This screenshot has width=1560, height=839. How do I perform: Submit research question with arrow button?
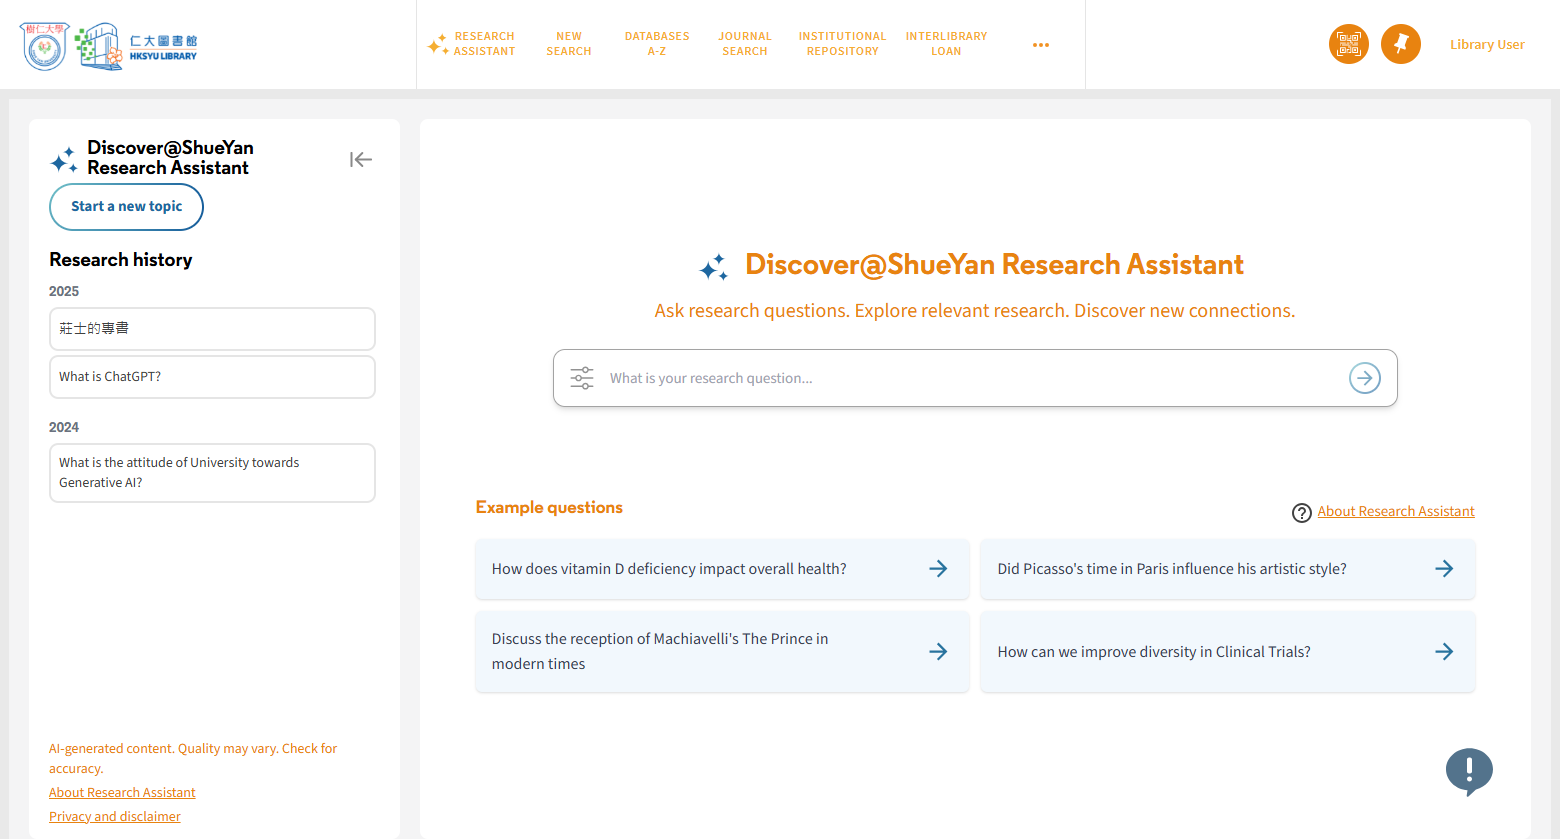click(x=1364, y=378)
